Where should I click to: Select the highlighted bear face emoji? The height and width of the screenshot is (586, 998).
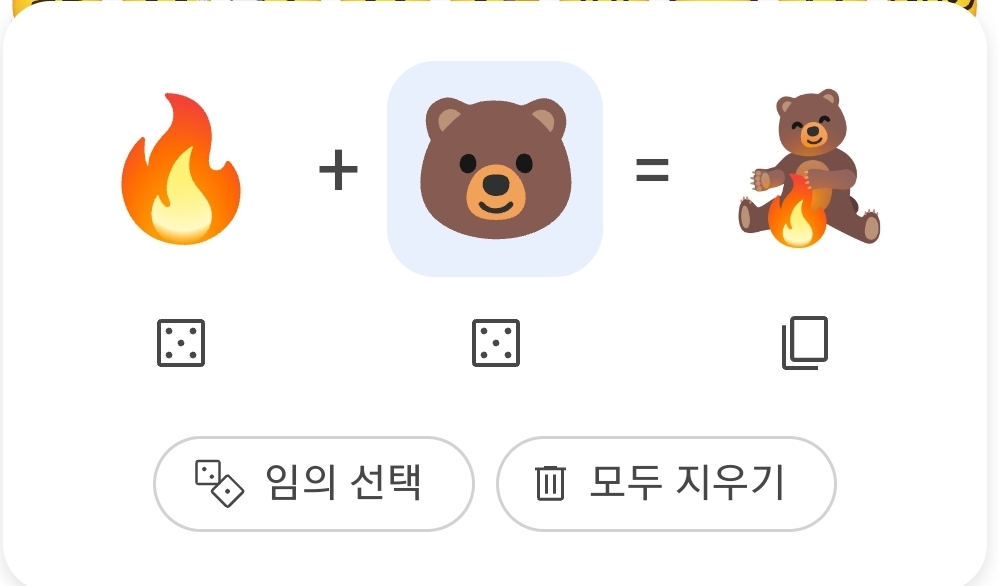click(x=495, y=169)
